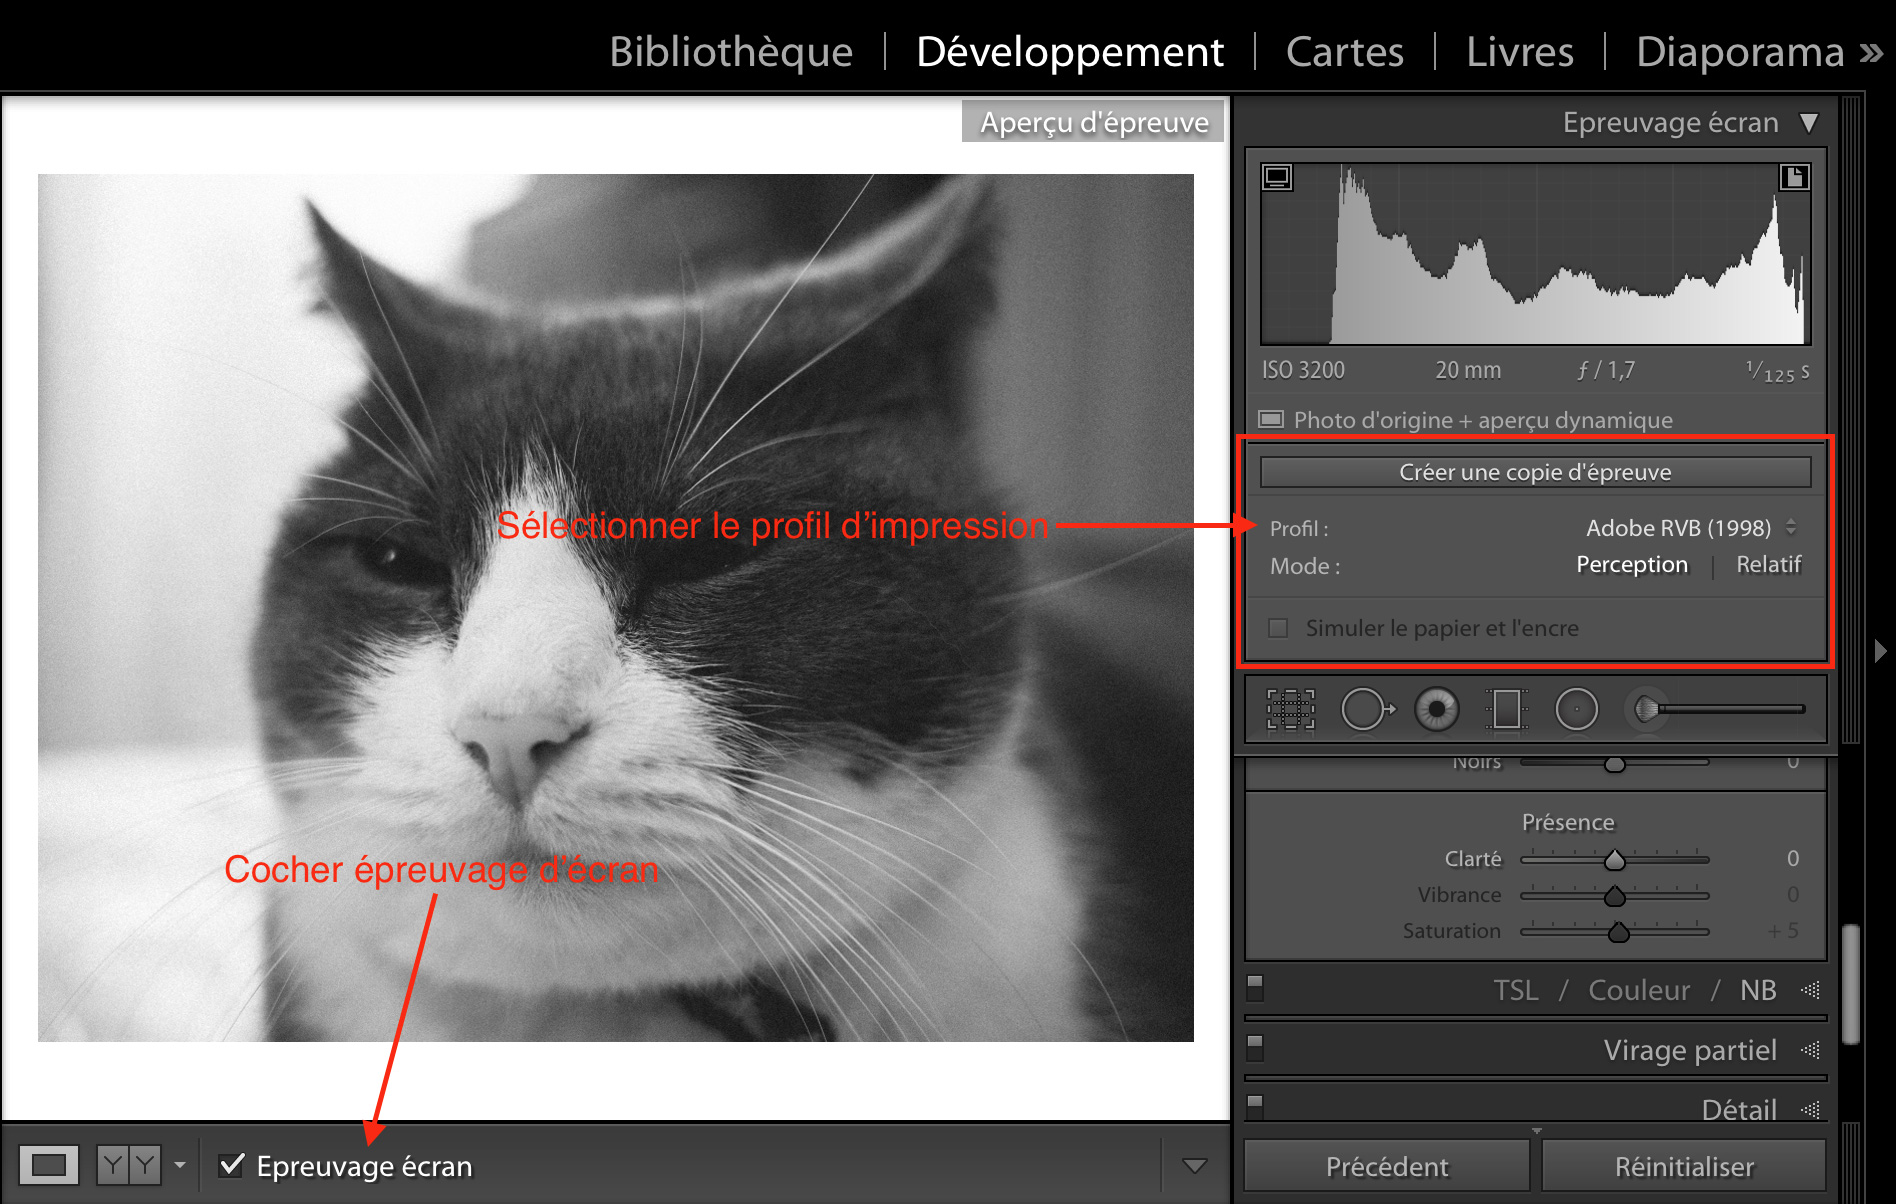Screen dimensions: 1896x1204
Task: Click Créer une copie d'épreuve
Action: pos(1535,471)
